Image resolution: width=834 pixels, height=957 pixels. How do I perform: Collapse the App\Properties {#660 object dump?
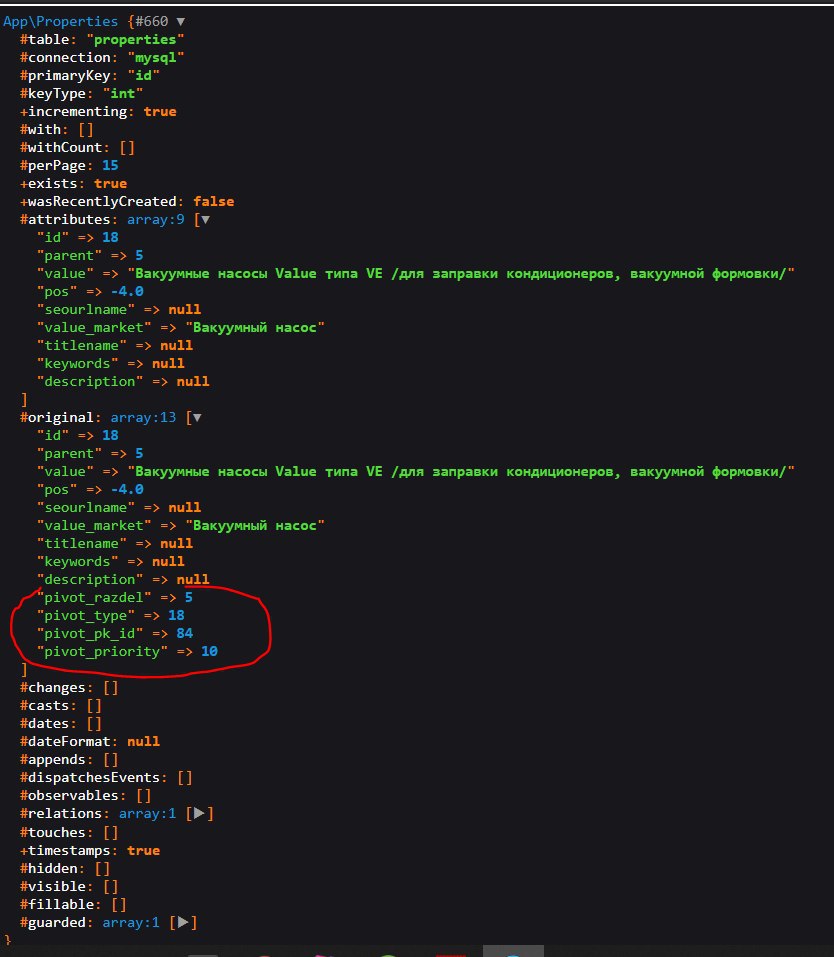181,22
